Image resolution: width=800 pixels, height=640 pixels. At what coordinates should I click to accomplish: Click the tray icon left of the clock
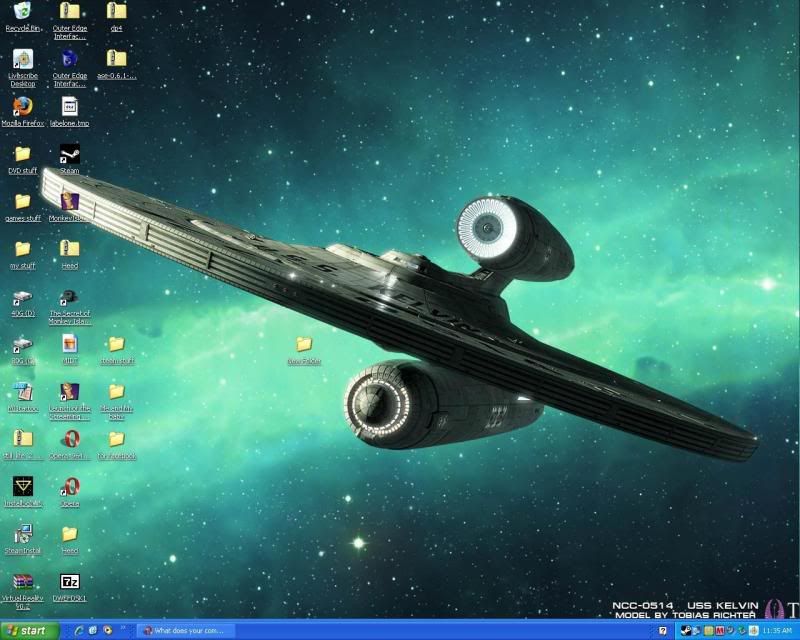tap(754, 631)
